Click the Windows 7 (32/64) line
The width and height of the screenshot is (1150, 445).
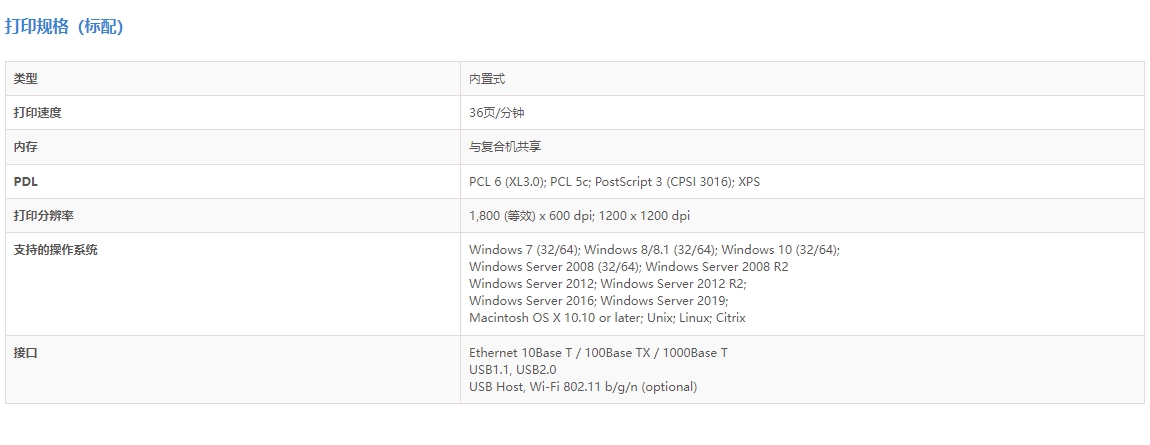click(x=524, y=250)
